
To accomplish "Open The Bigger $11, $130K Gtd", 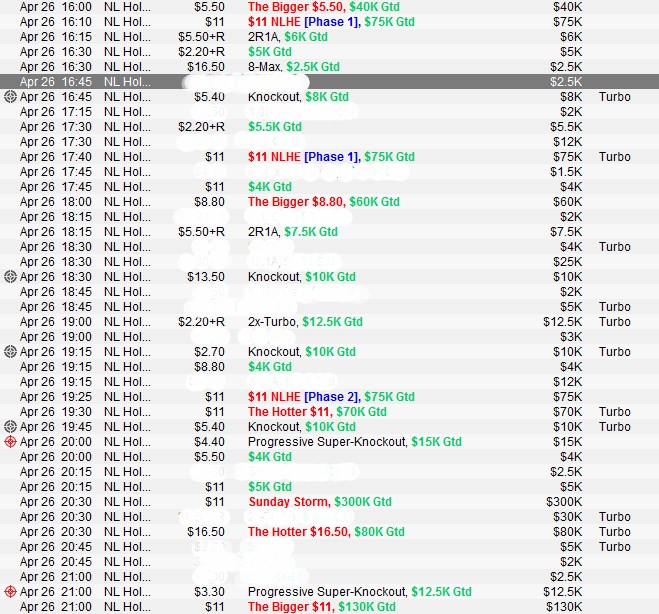I will click(322, 607).
